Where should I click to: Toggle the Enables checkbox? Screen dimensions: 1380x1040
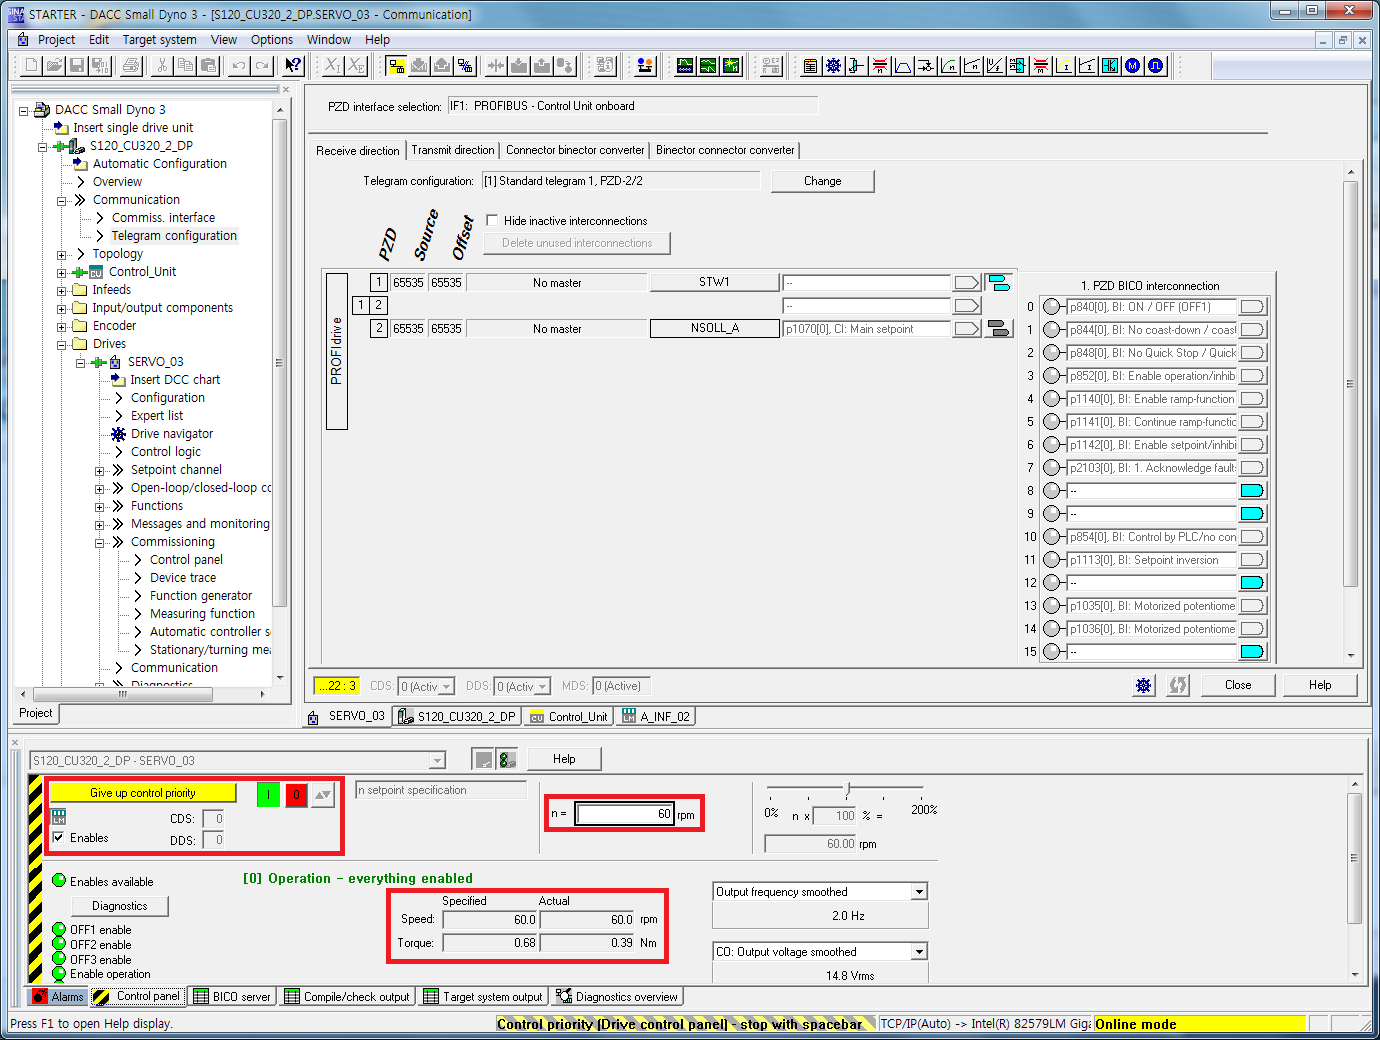(x=58, y=838)
